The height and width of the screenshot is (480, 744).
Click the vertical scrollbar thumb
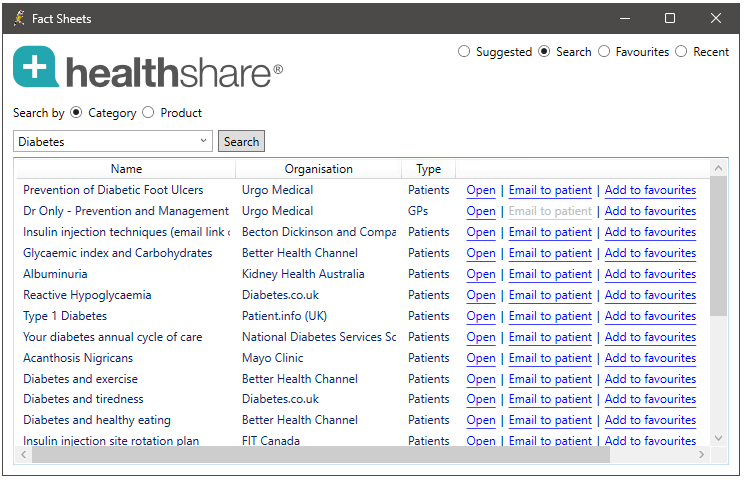pos(718,246)
